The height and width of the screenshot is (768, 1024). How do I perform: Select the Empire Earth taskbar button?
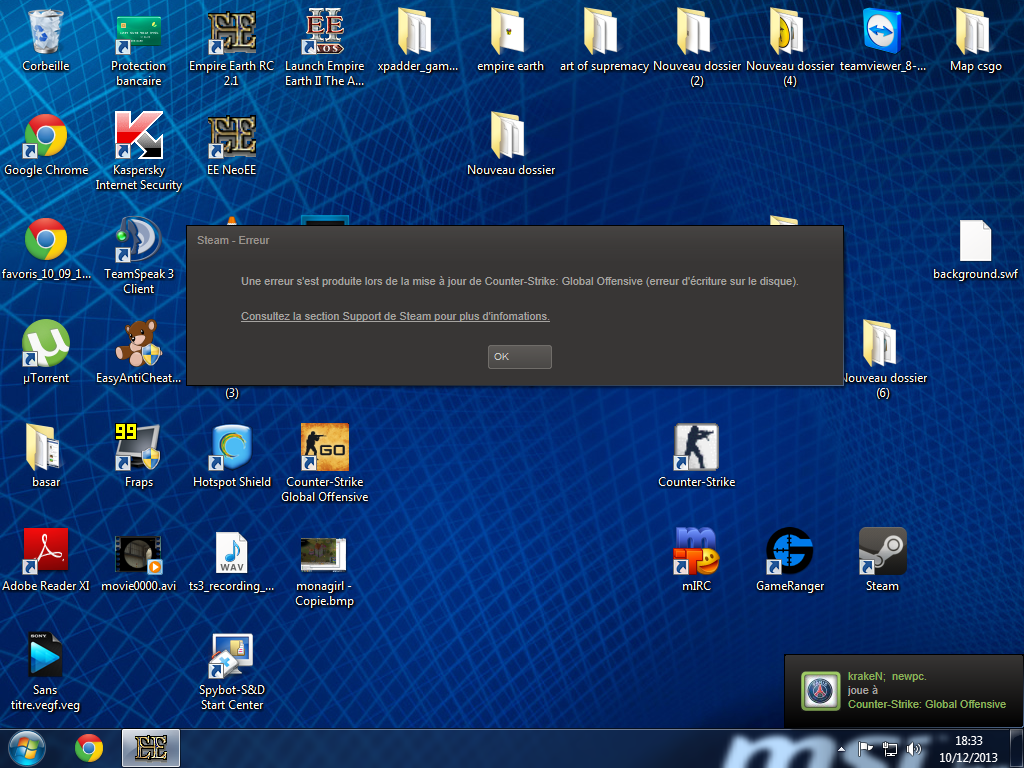coord(150,748)
